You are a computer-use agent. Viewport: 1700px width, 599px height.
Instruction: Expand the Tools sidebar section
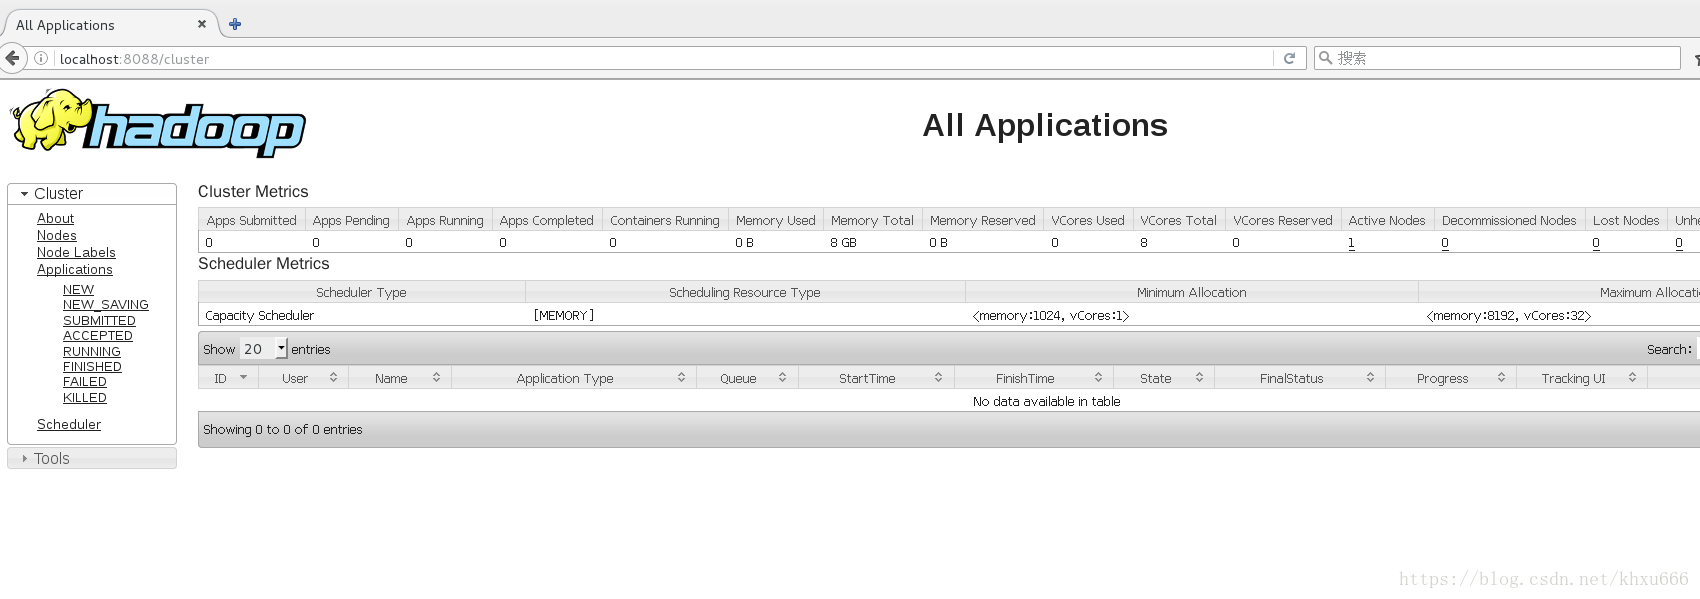point(92,458)
